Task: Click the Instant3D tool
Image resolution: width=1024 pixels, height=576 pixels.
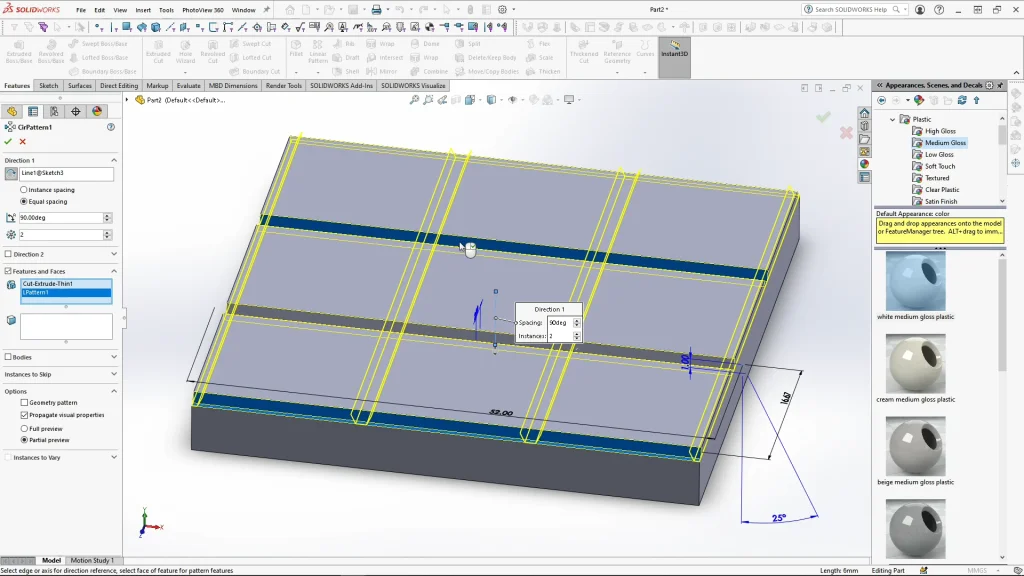Action: pyautogui.click(x=674, y=49)
